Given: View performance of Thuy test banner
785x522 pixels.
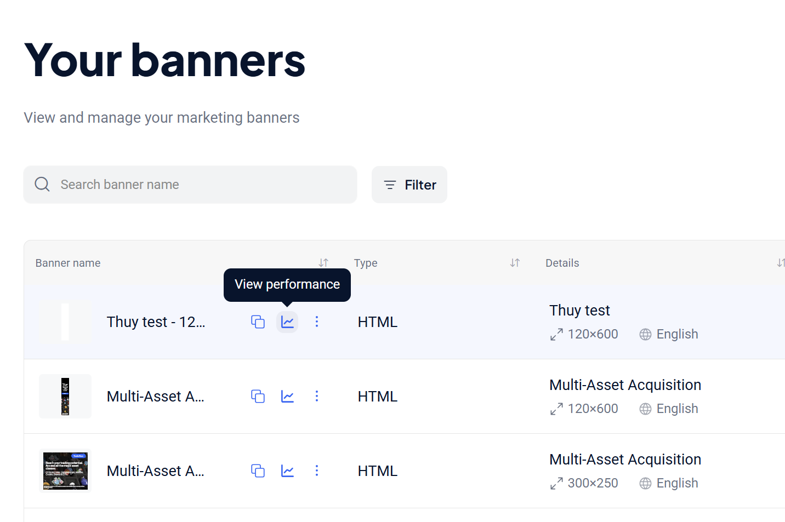Looking at the screenshot, I should [287, 322].
